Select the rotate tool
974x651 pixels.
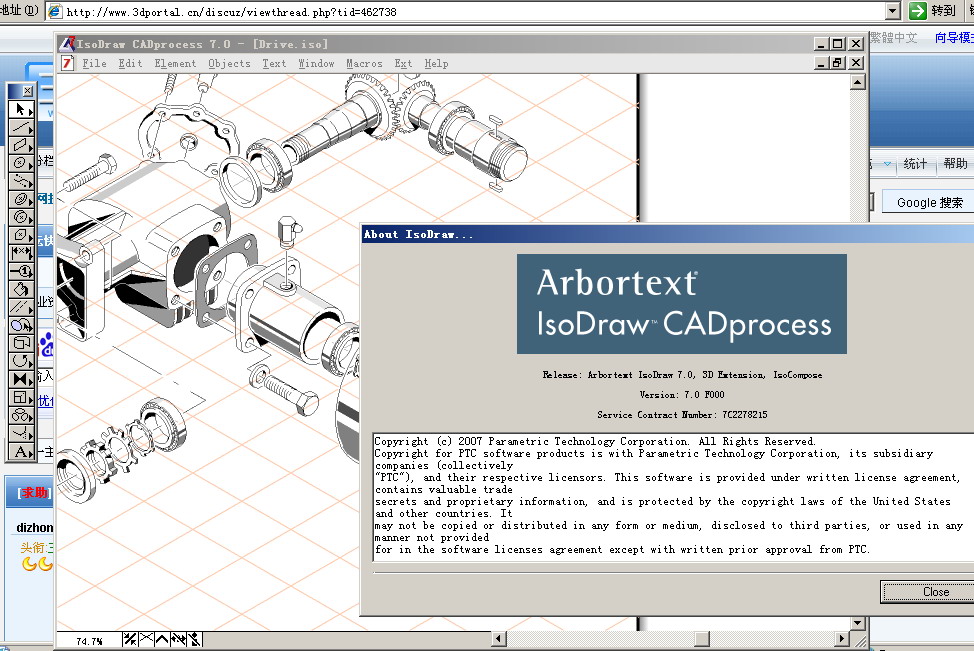coord(20,362)
